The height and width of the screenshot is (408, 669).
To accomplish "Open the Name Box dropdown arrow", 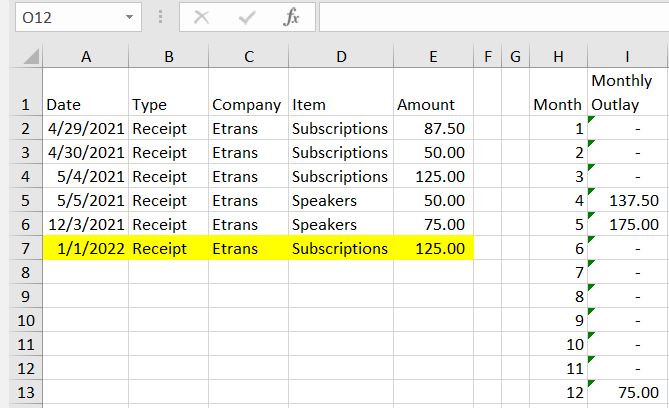I will pos(129,18).
